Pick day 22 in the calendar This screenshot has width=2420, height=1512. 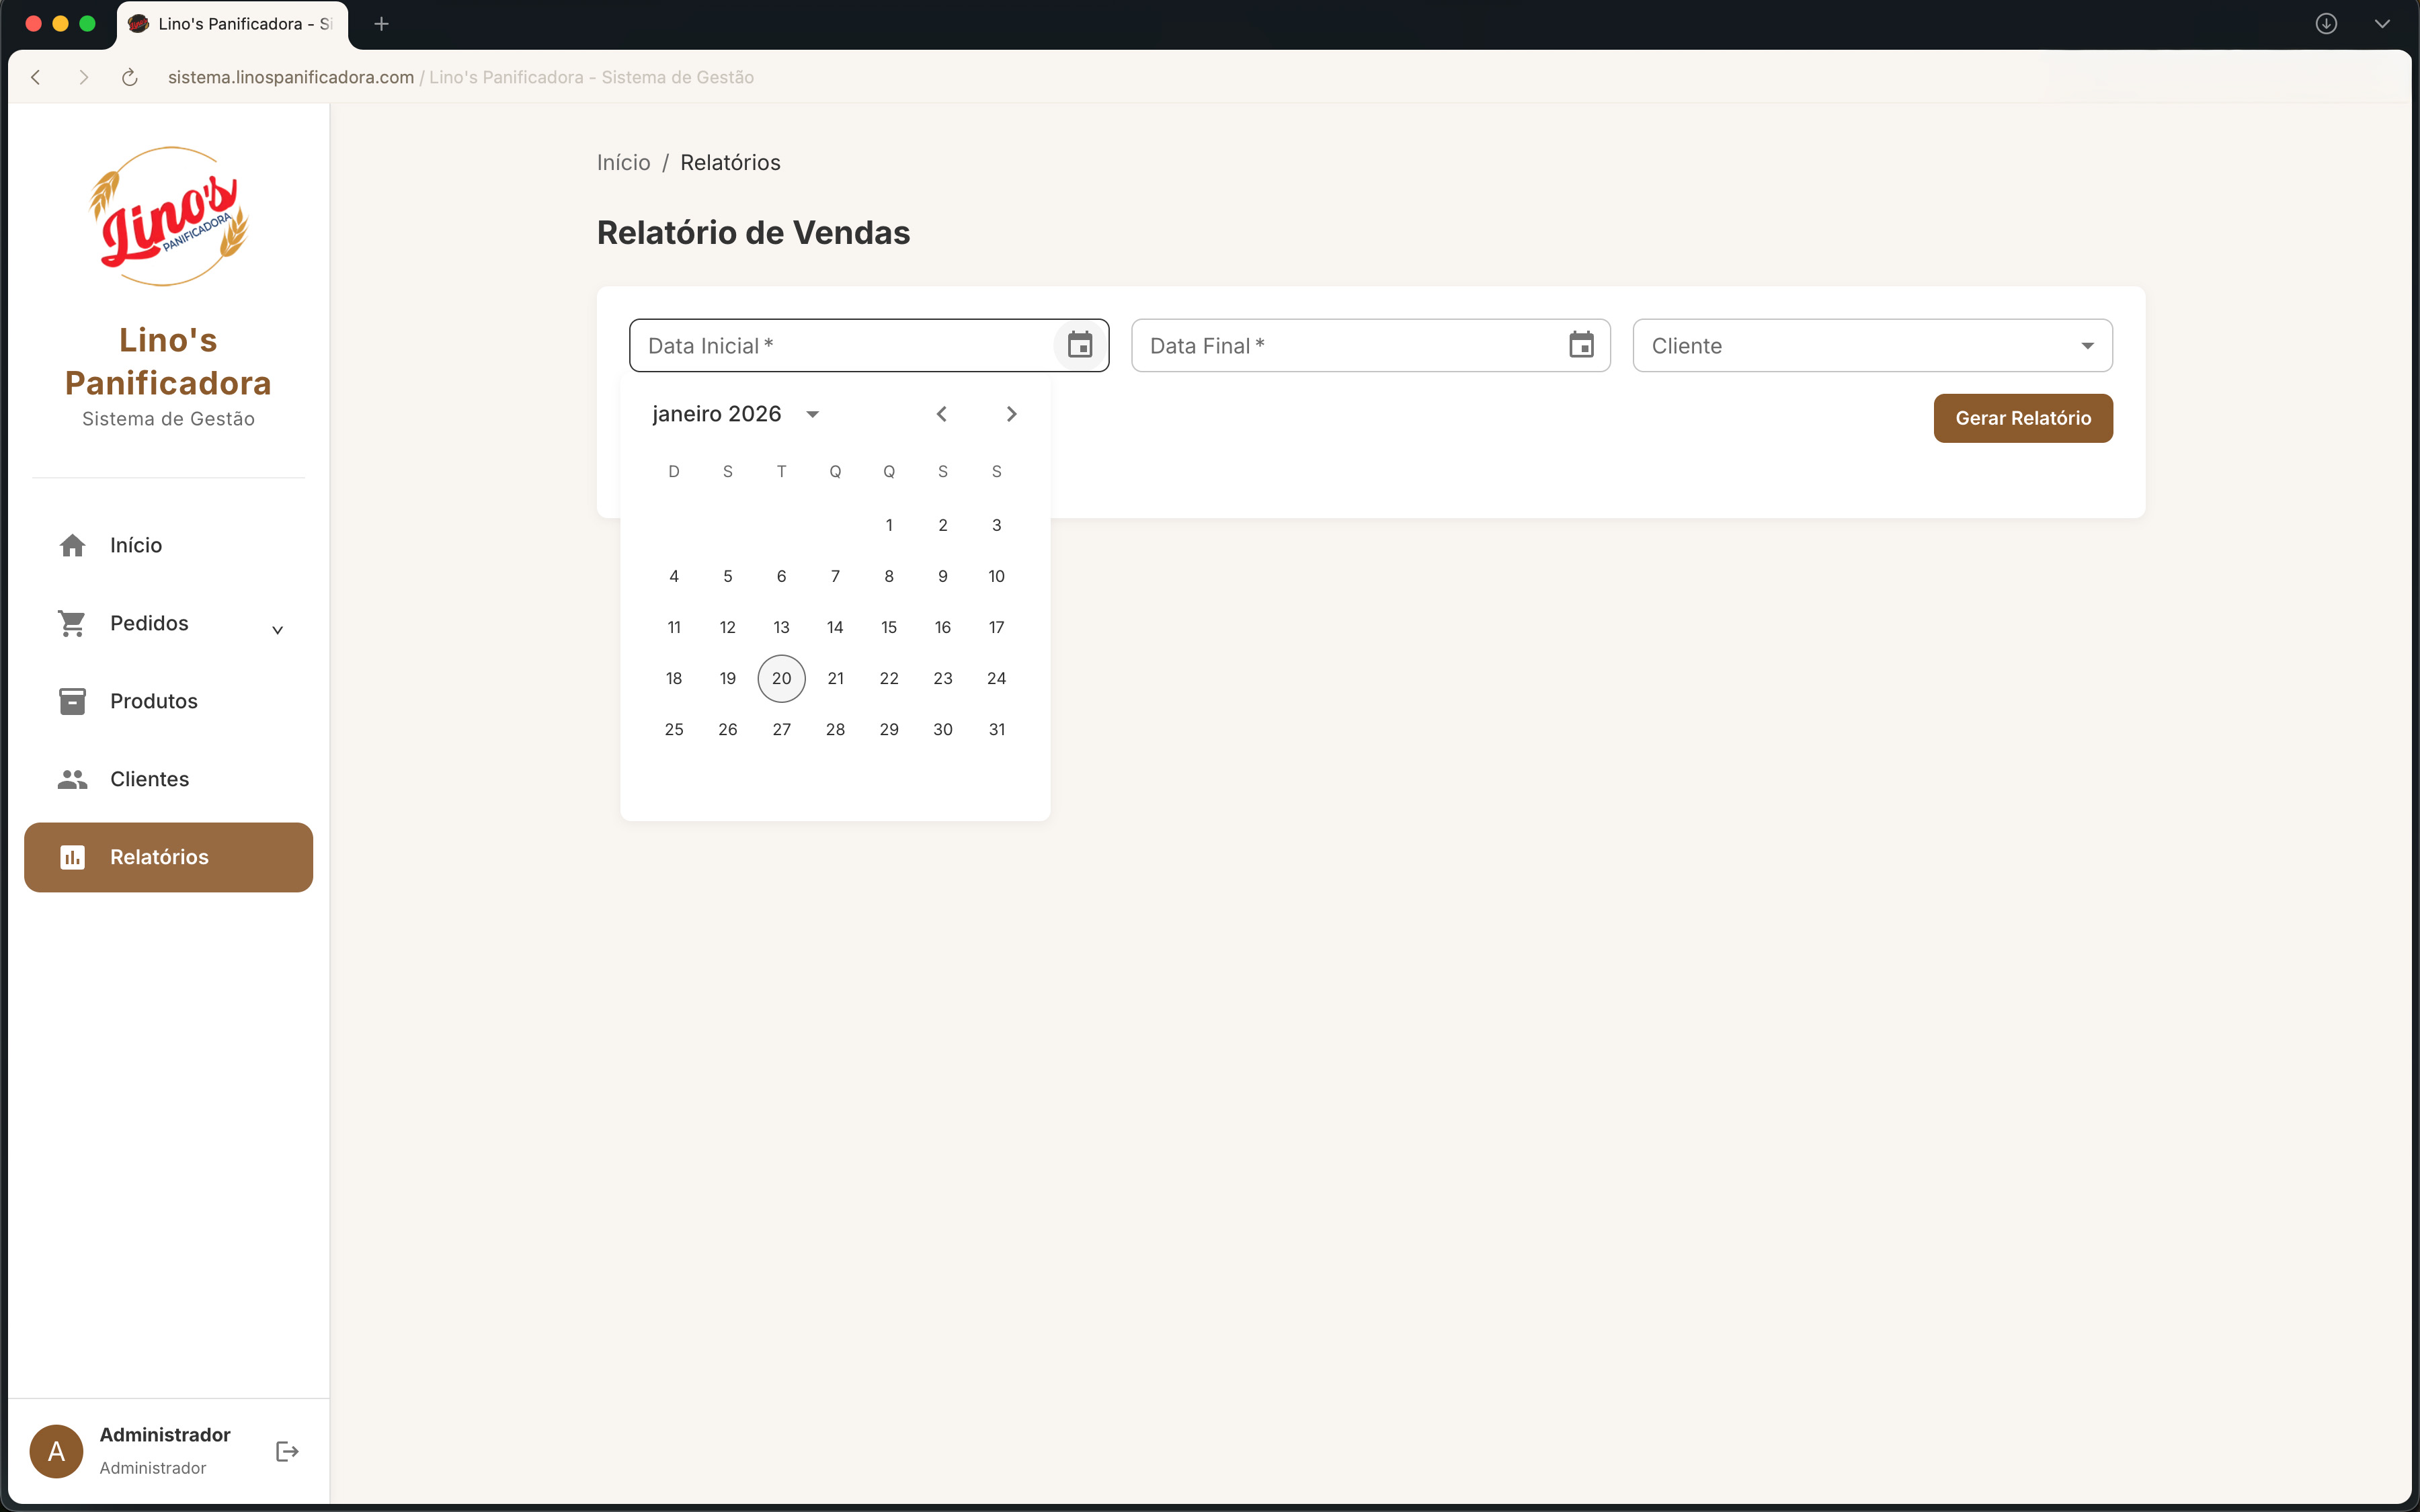click(x=888, y=678)
